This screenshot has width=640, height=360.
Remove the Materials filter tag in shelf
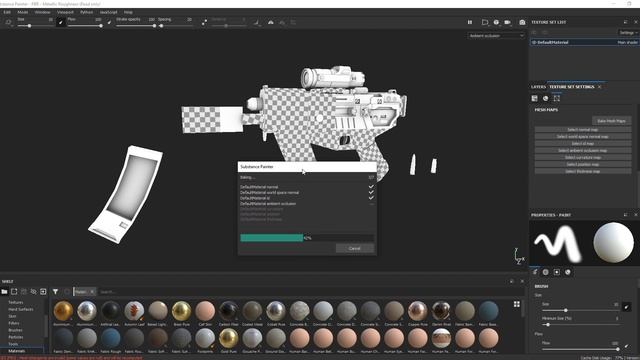point(92,292)
